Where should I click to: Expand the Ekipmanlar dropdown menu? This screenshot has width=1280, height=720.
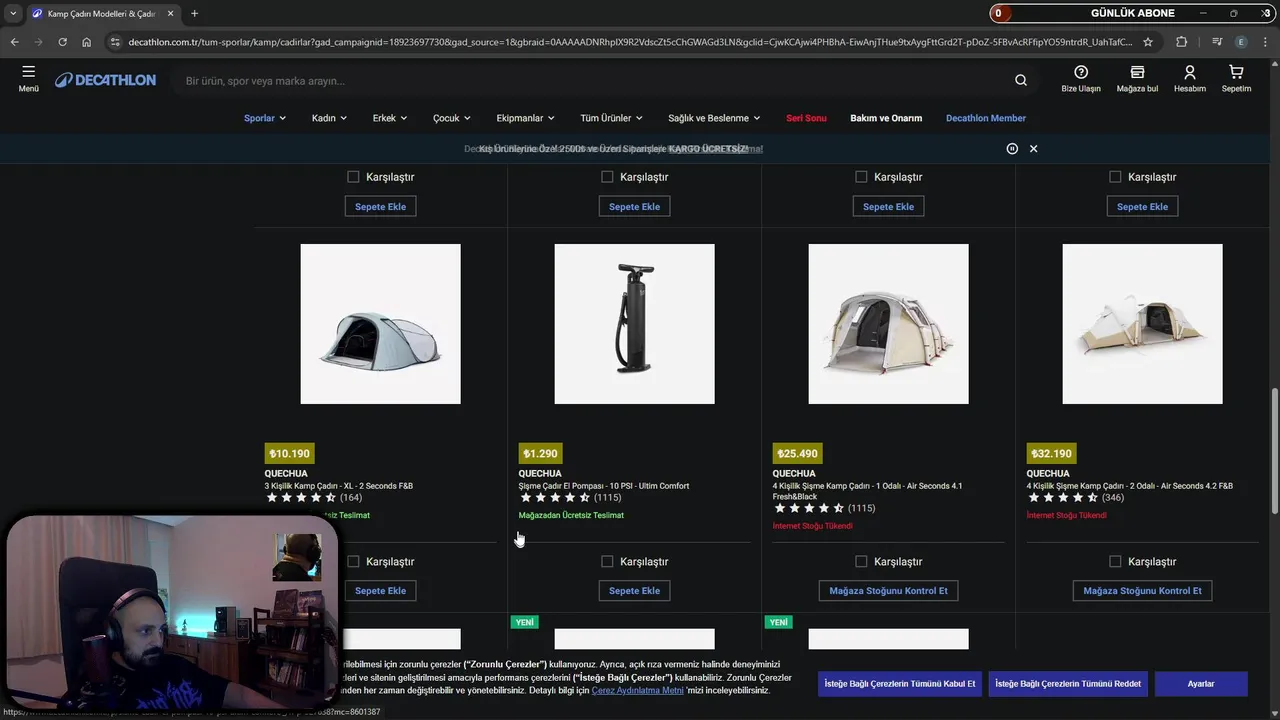tap(525, 118)
